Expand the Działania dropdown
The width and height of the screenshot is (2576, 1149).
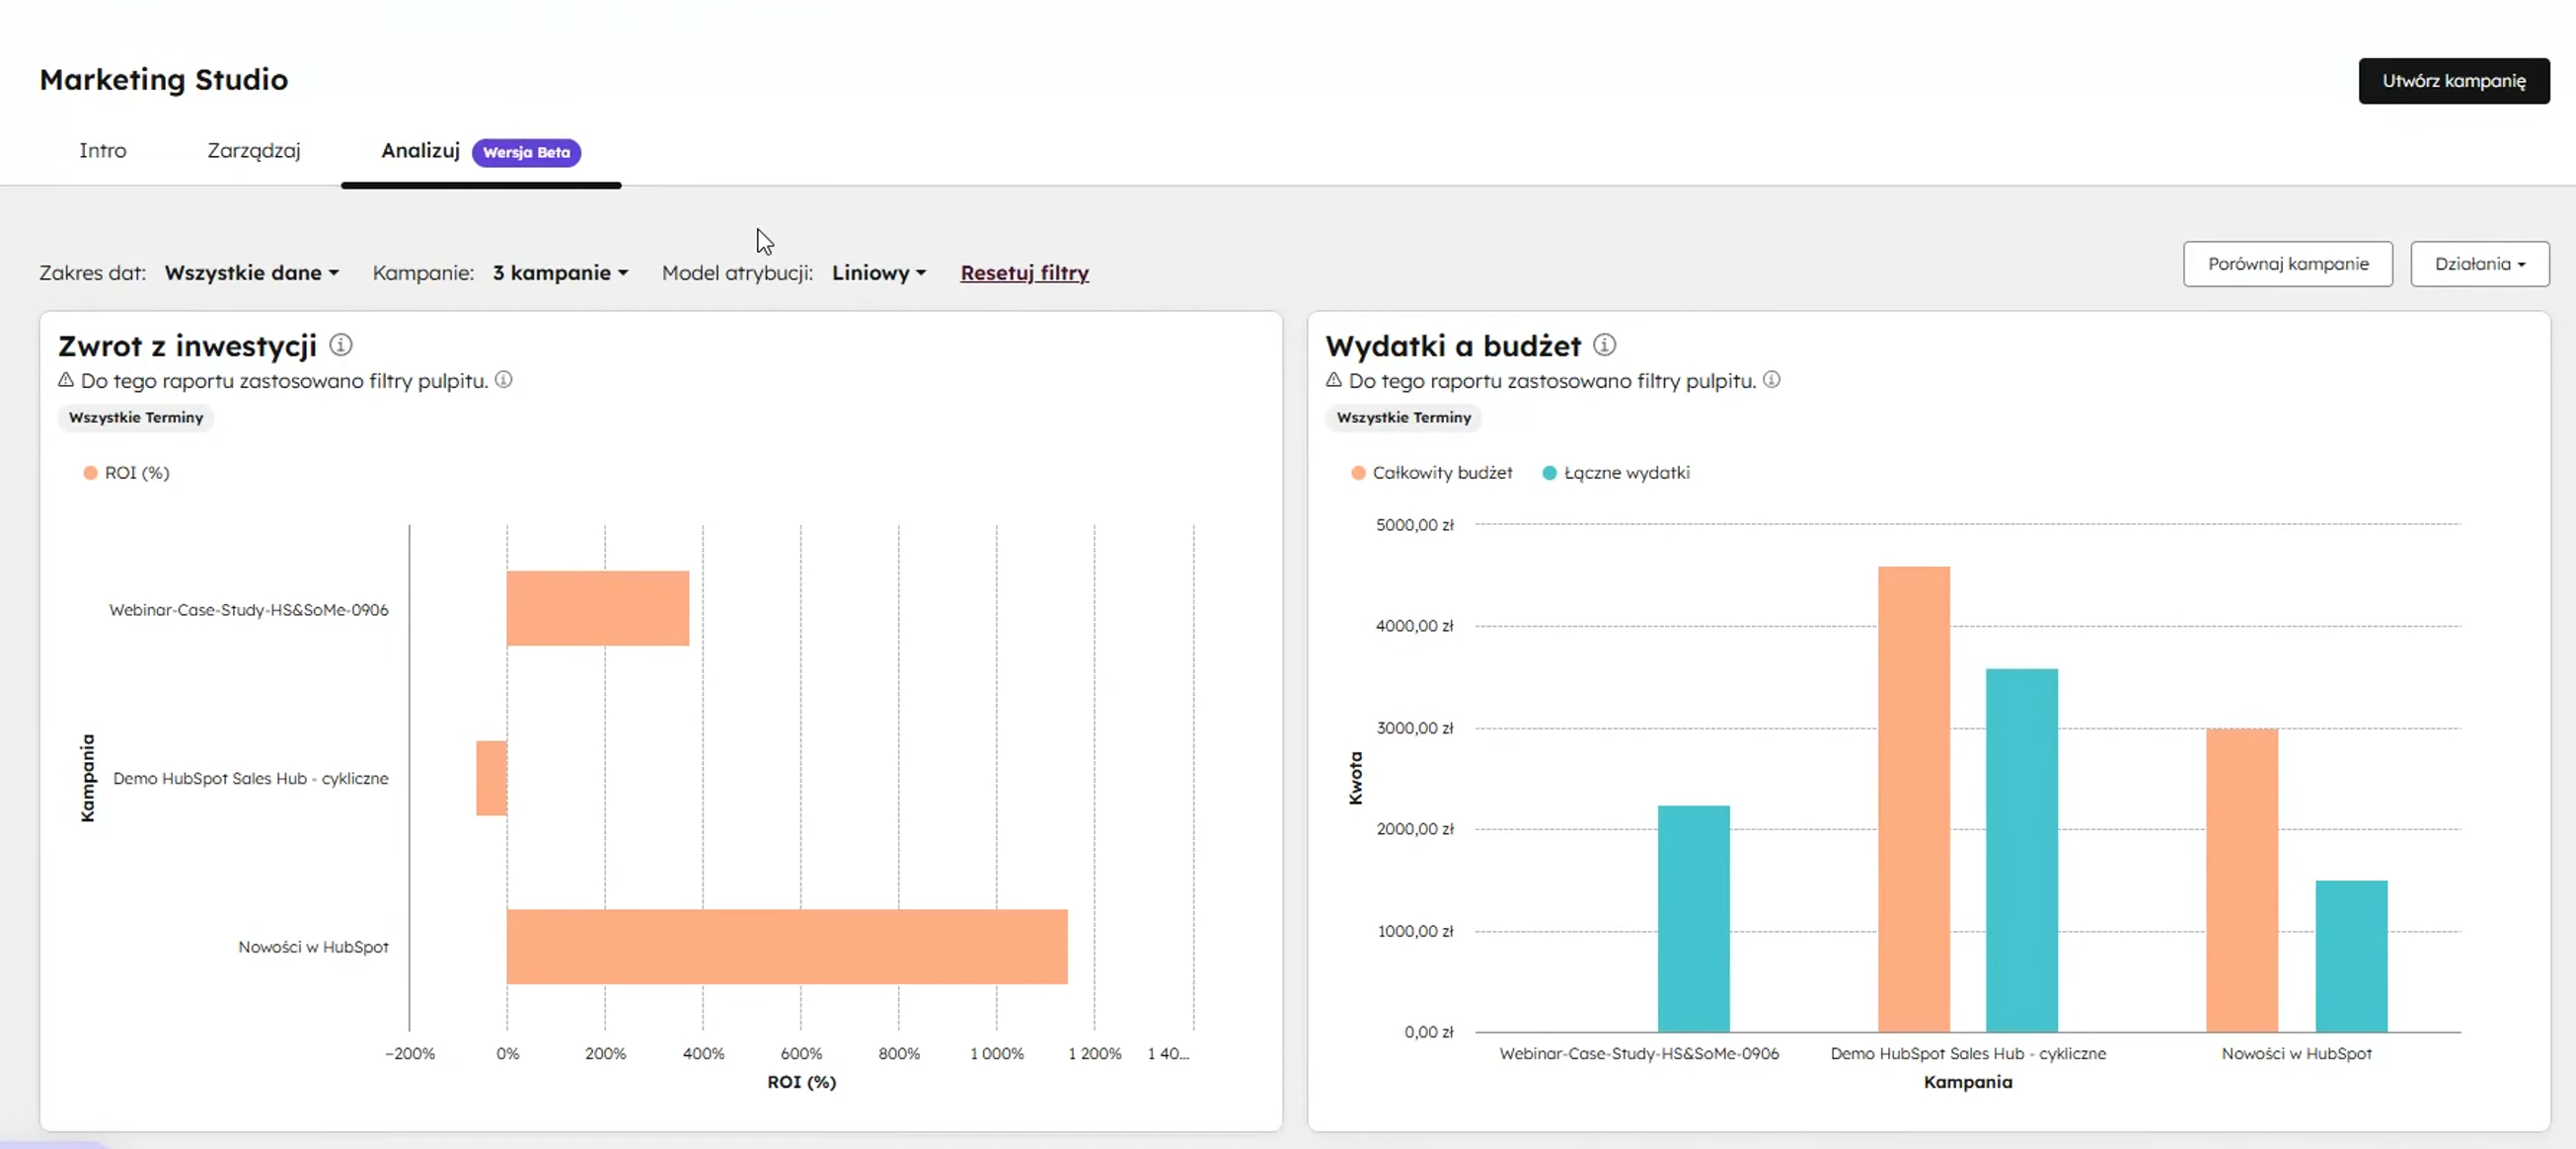coord(2479,264)
